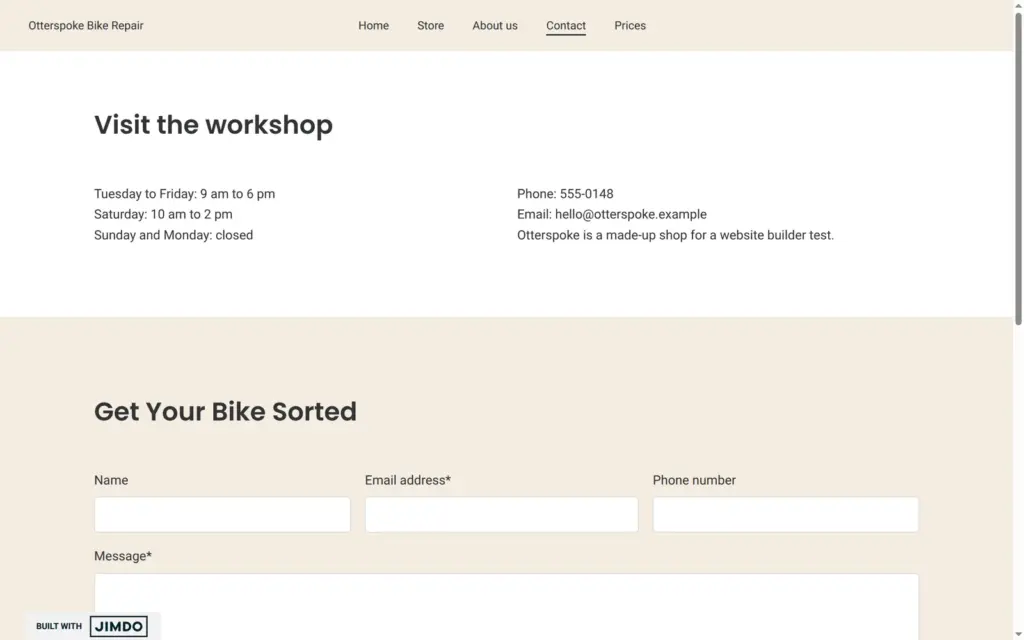Click the Name input field

222,515
